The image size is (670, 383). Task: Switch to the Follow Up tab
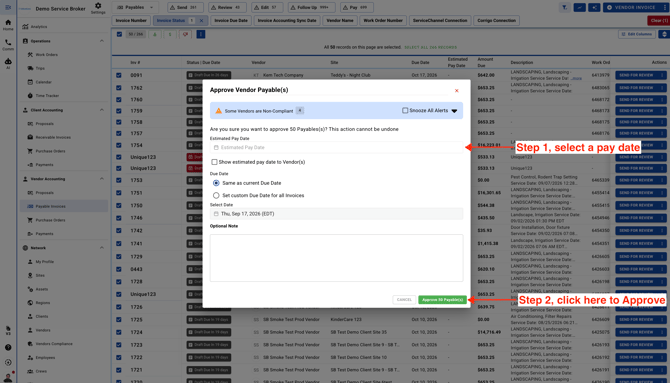click(311, 7)
